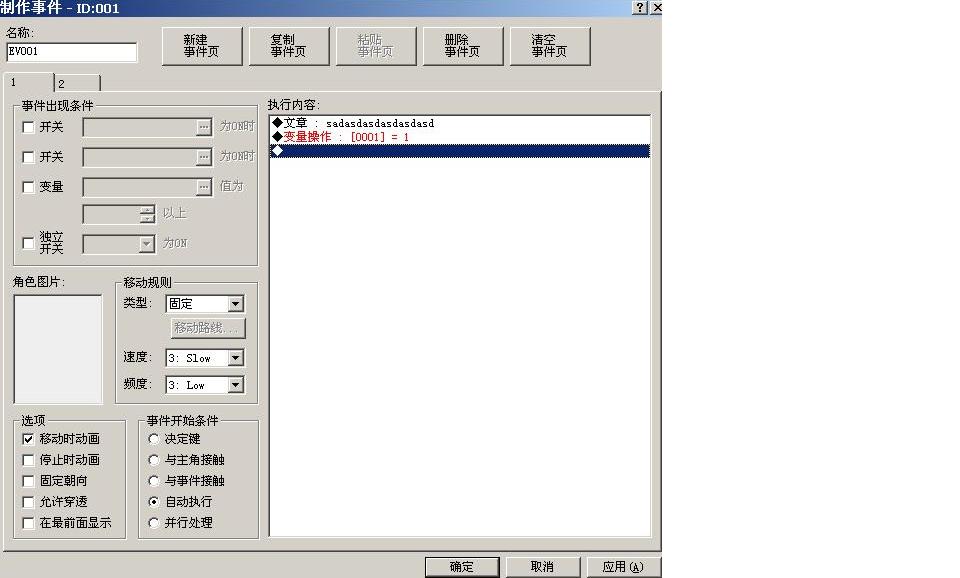Screen dimensions: 960x578
Task: Click the 变量 browse ellipsis button
Action: click(x=204, y=187)
